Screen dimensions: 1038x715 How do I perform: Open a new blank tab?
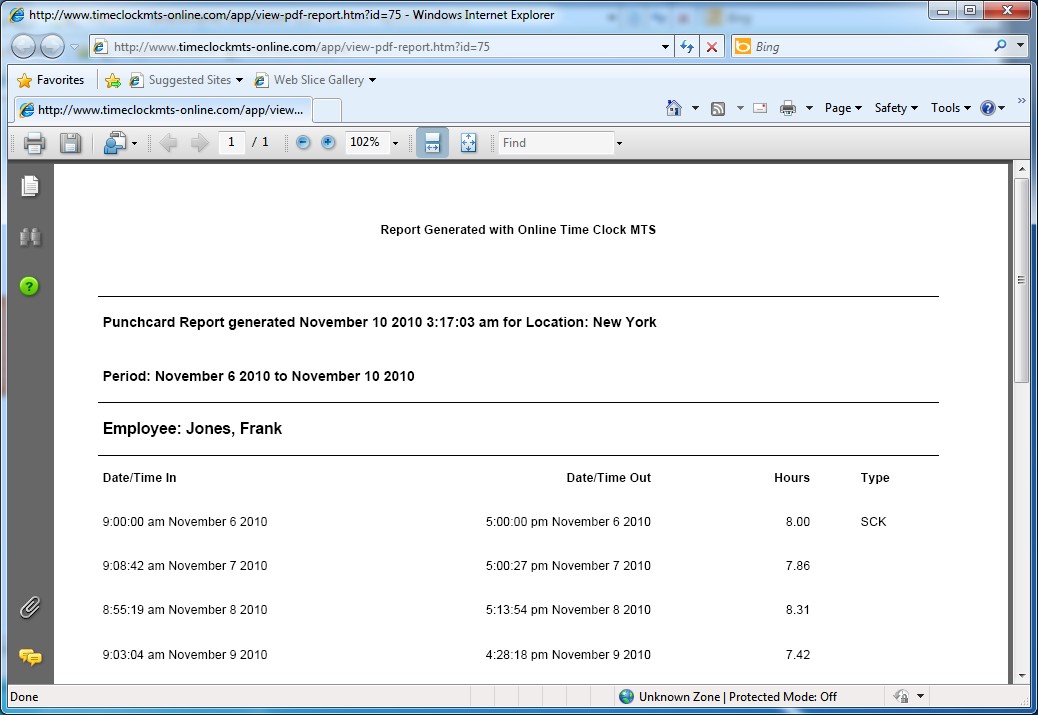[326, 110]
